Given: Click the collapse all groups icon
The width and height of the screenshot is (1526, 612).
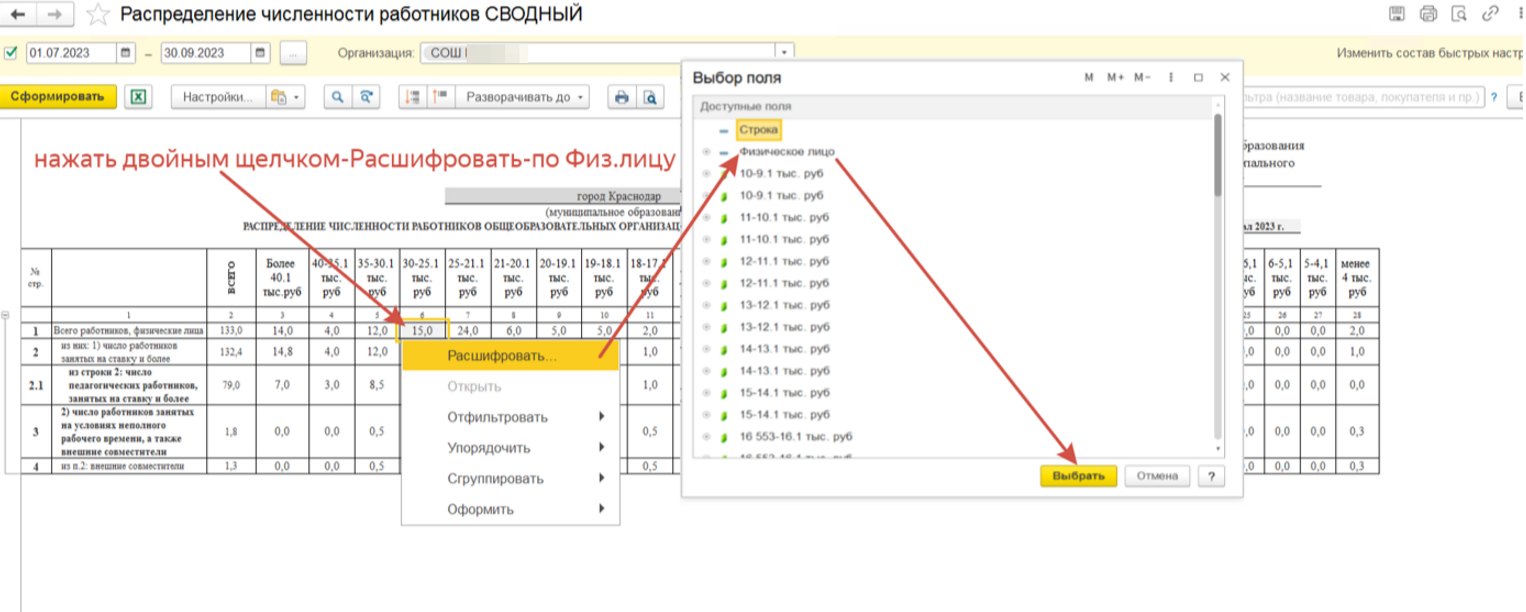Looking at the screenshot, I should coord(438,97).
